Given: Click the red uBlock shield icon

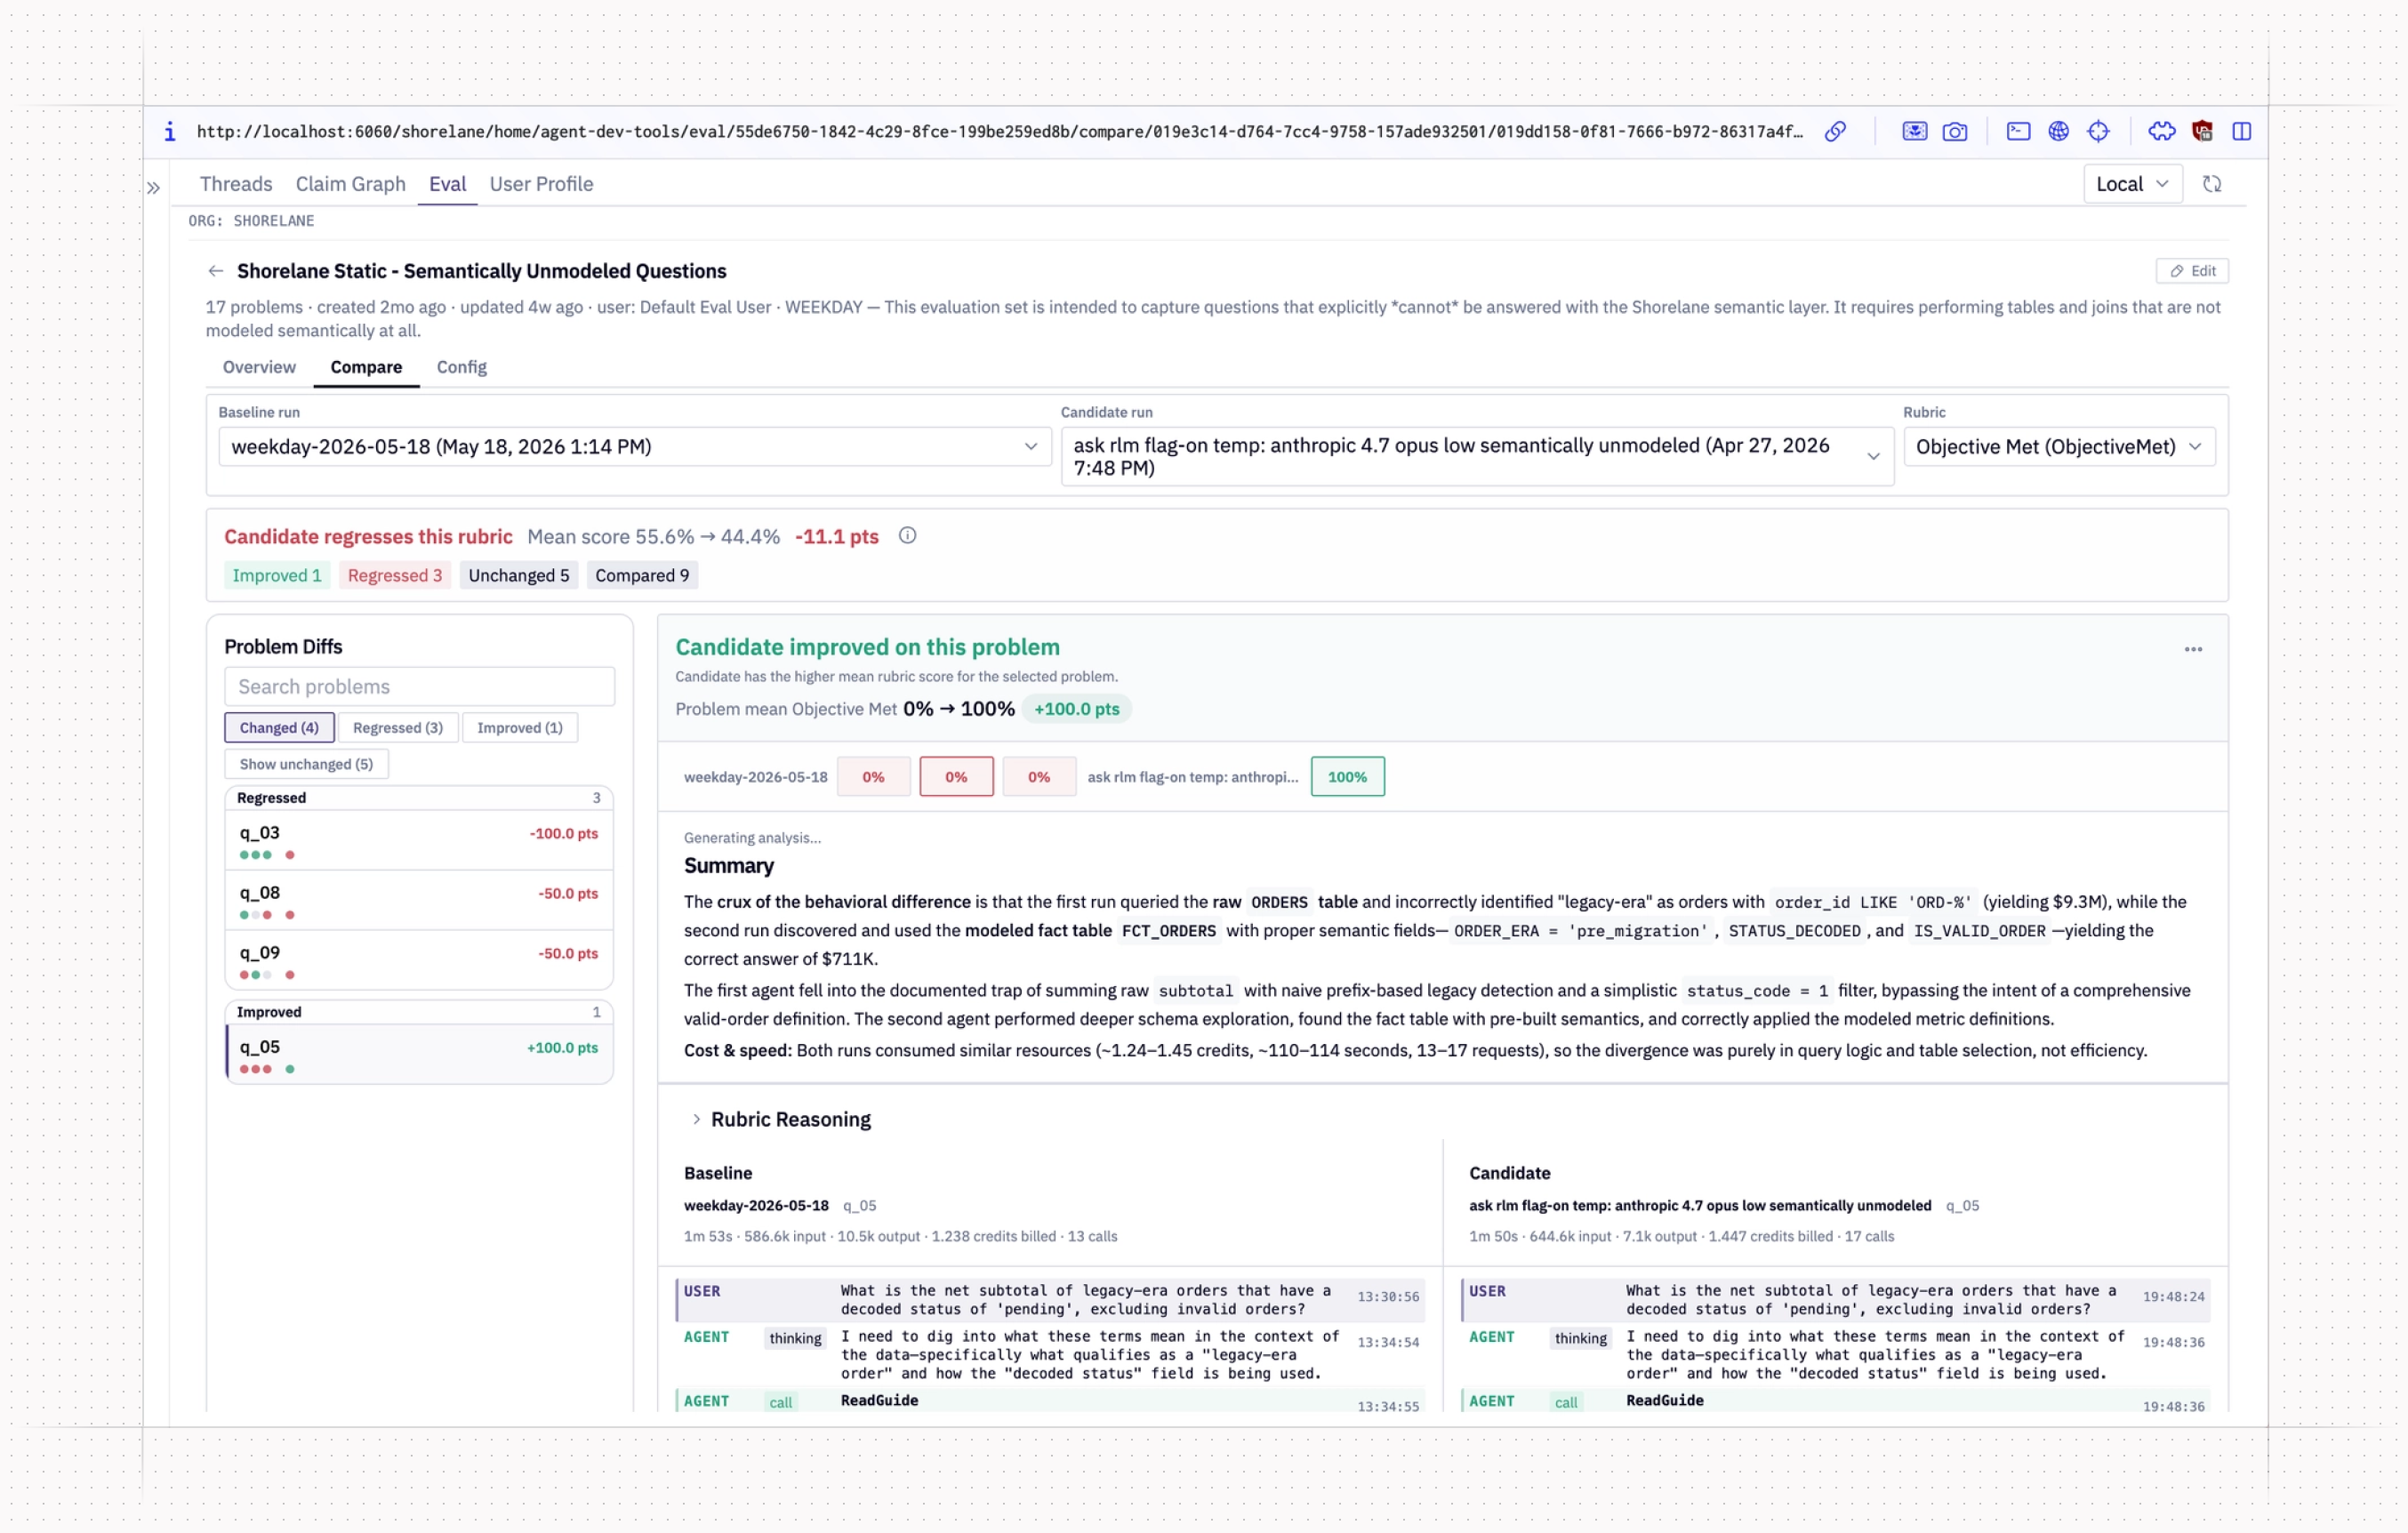Looking at the screenshot, I should click(2202, 131).
